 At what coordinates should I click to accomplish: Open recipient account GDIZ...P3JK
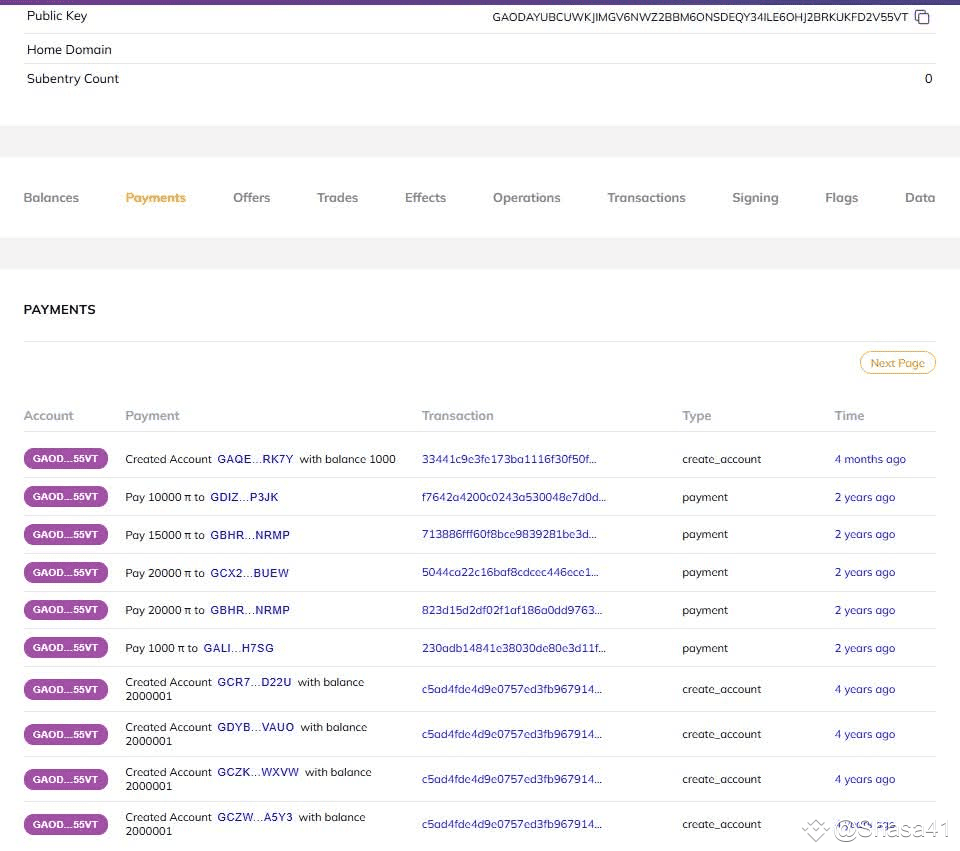pyautogui.click(x=244, y=497)
